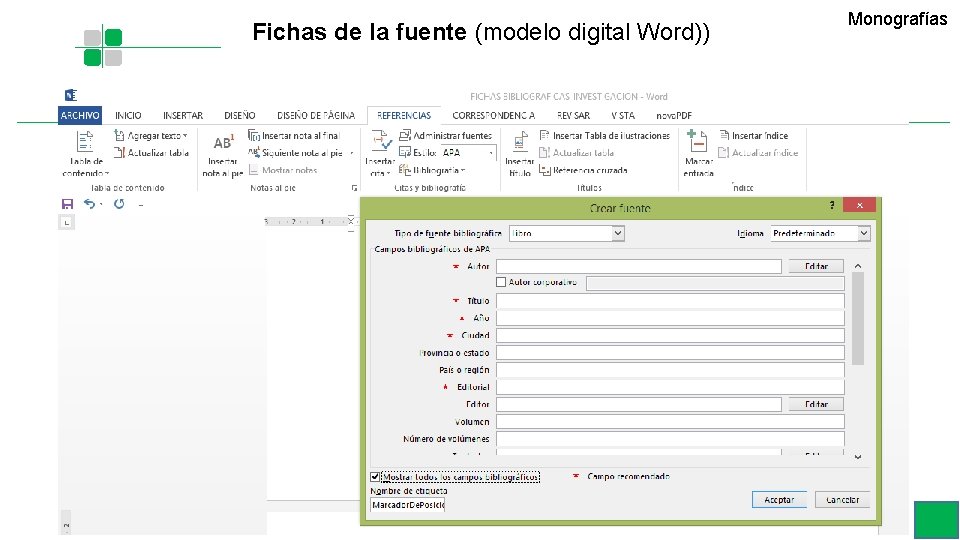
Task: Click Insertar índice
Action: [754, 135]
